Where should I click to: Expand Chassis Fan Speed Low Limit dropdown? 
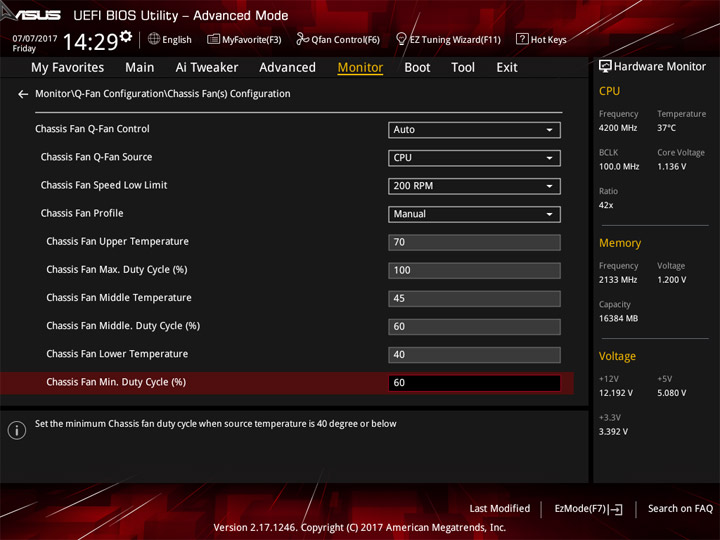[x=474, y=186]
